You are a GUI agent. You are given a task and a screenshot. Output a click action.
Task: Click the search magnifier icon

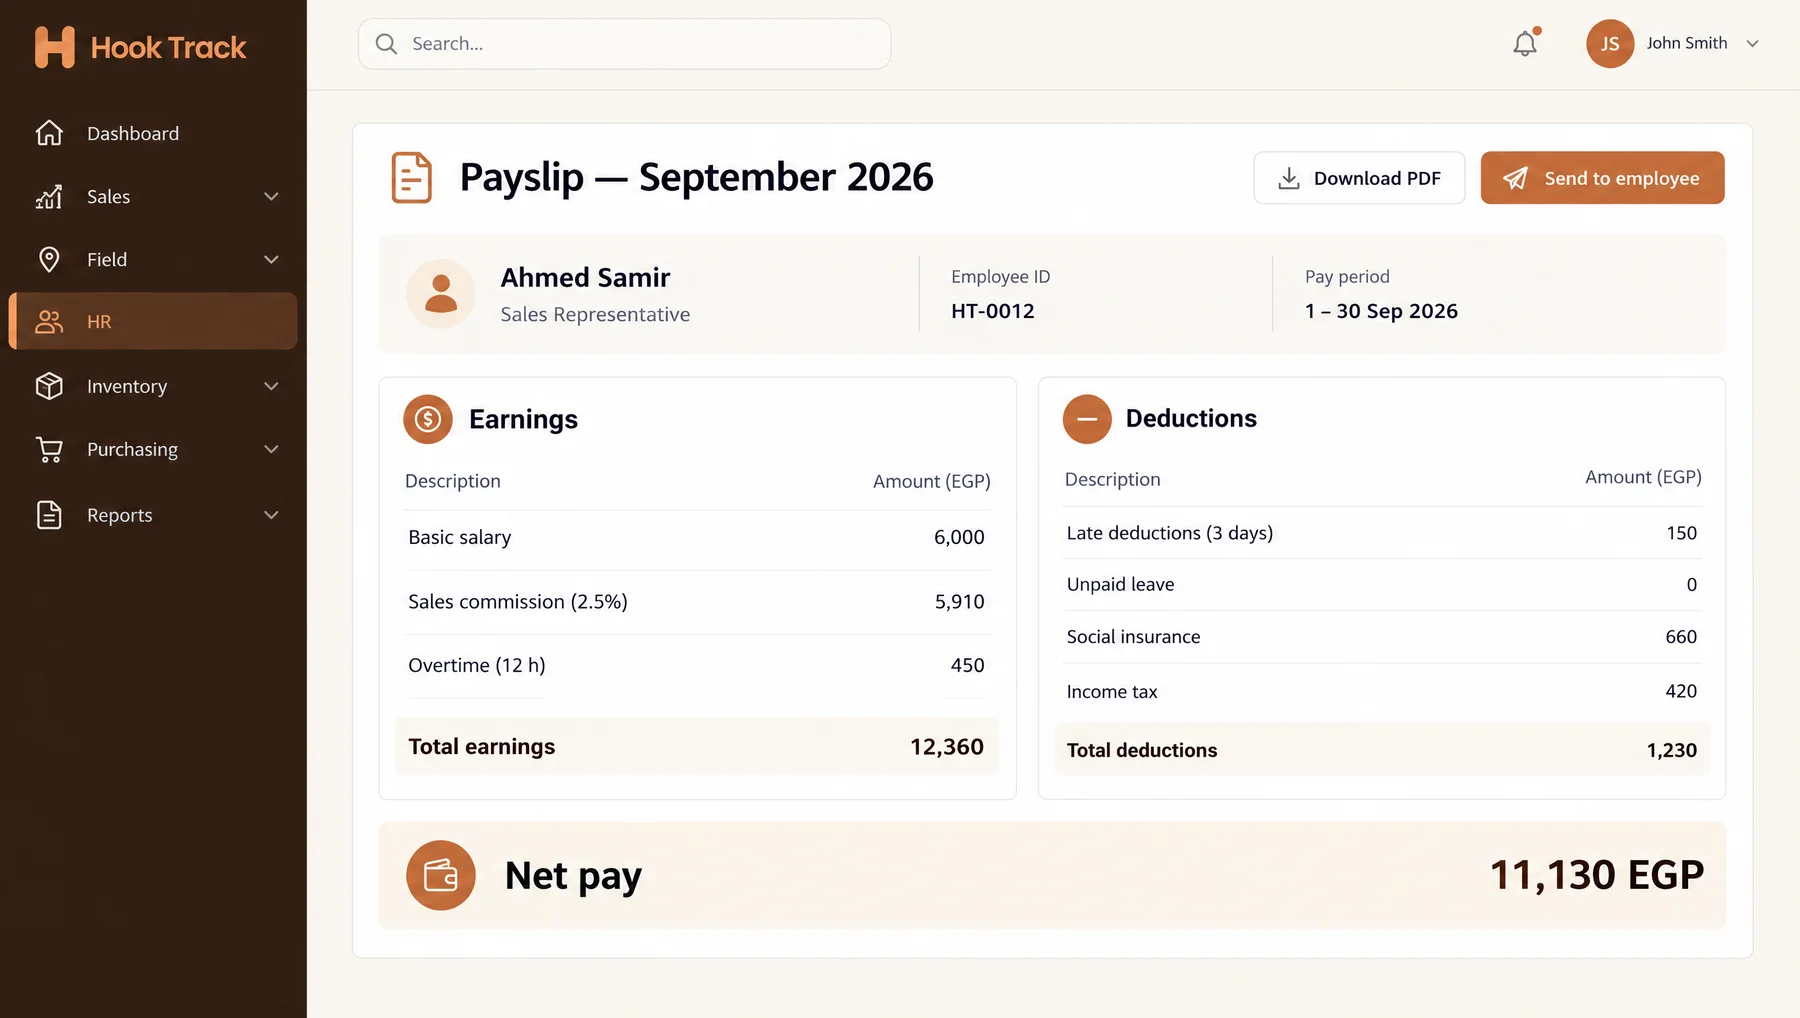[386, 44]
